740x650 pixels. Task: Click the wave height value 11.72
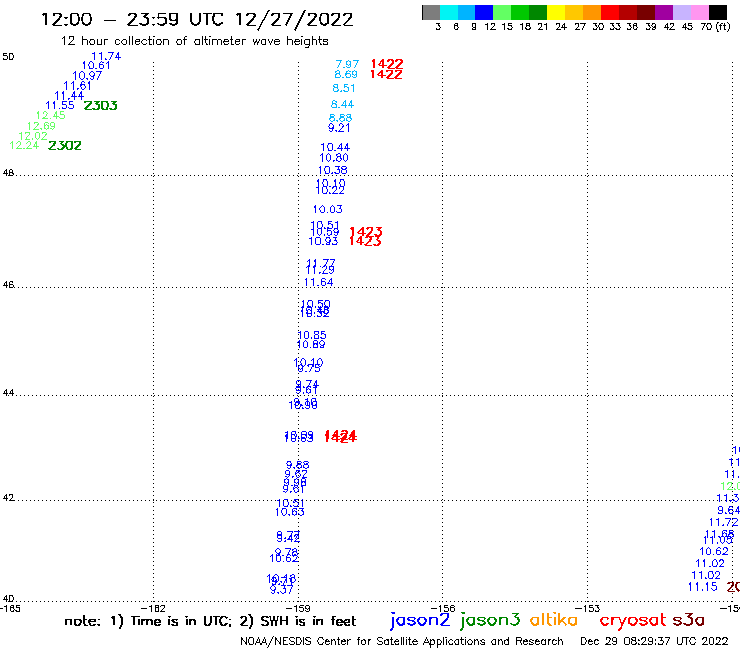pyautogui.click(x=723, y=522)
